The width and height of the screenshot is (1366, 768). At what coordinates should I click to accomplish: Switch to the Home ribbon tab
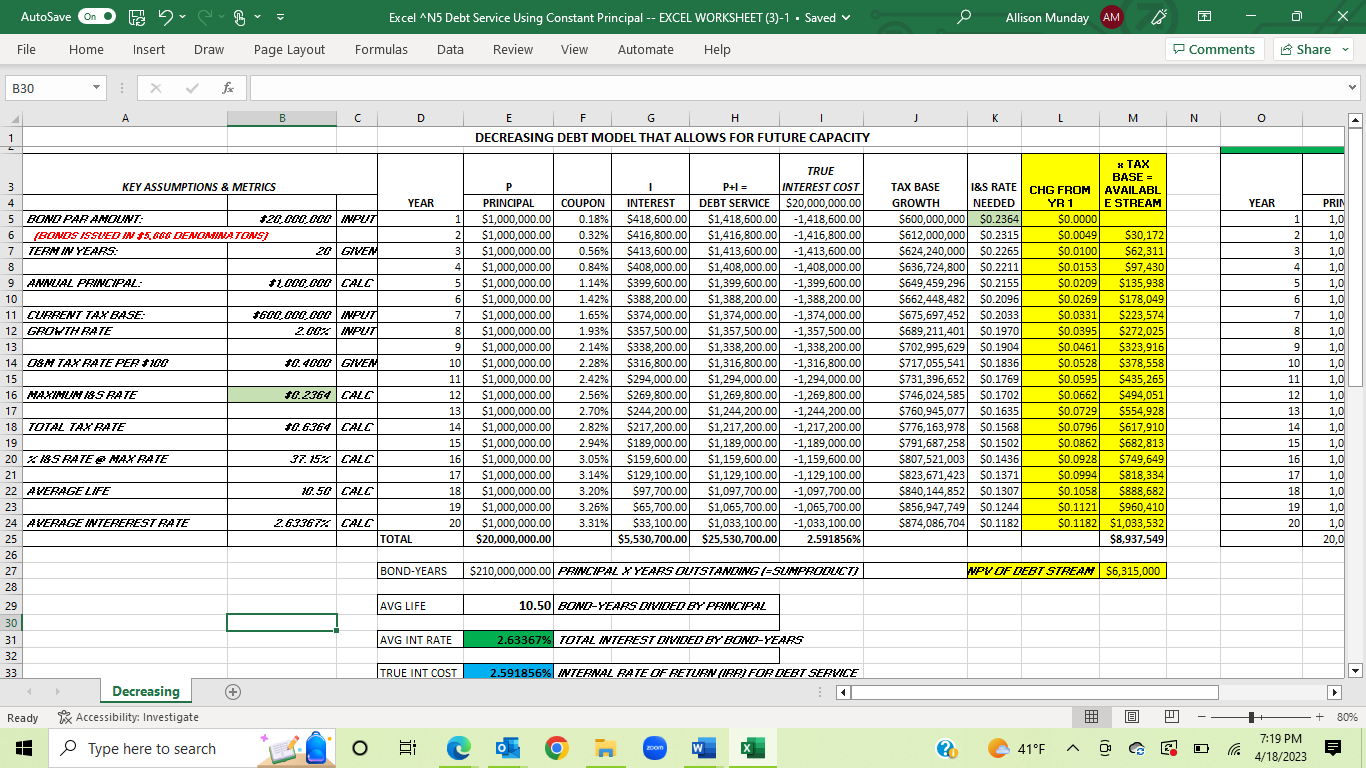click(x=86, y=49)
